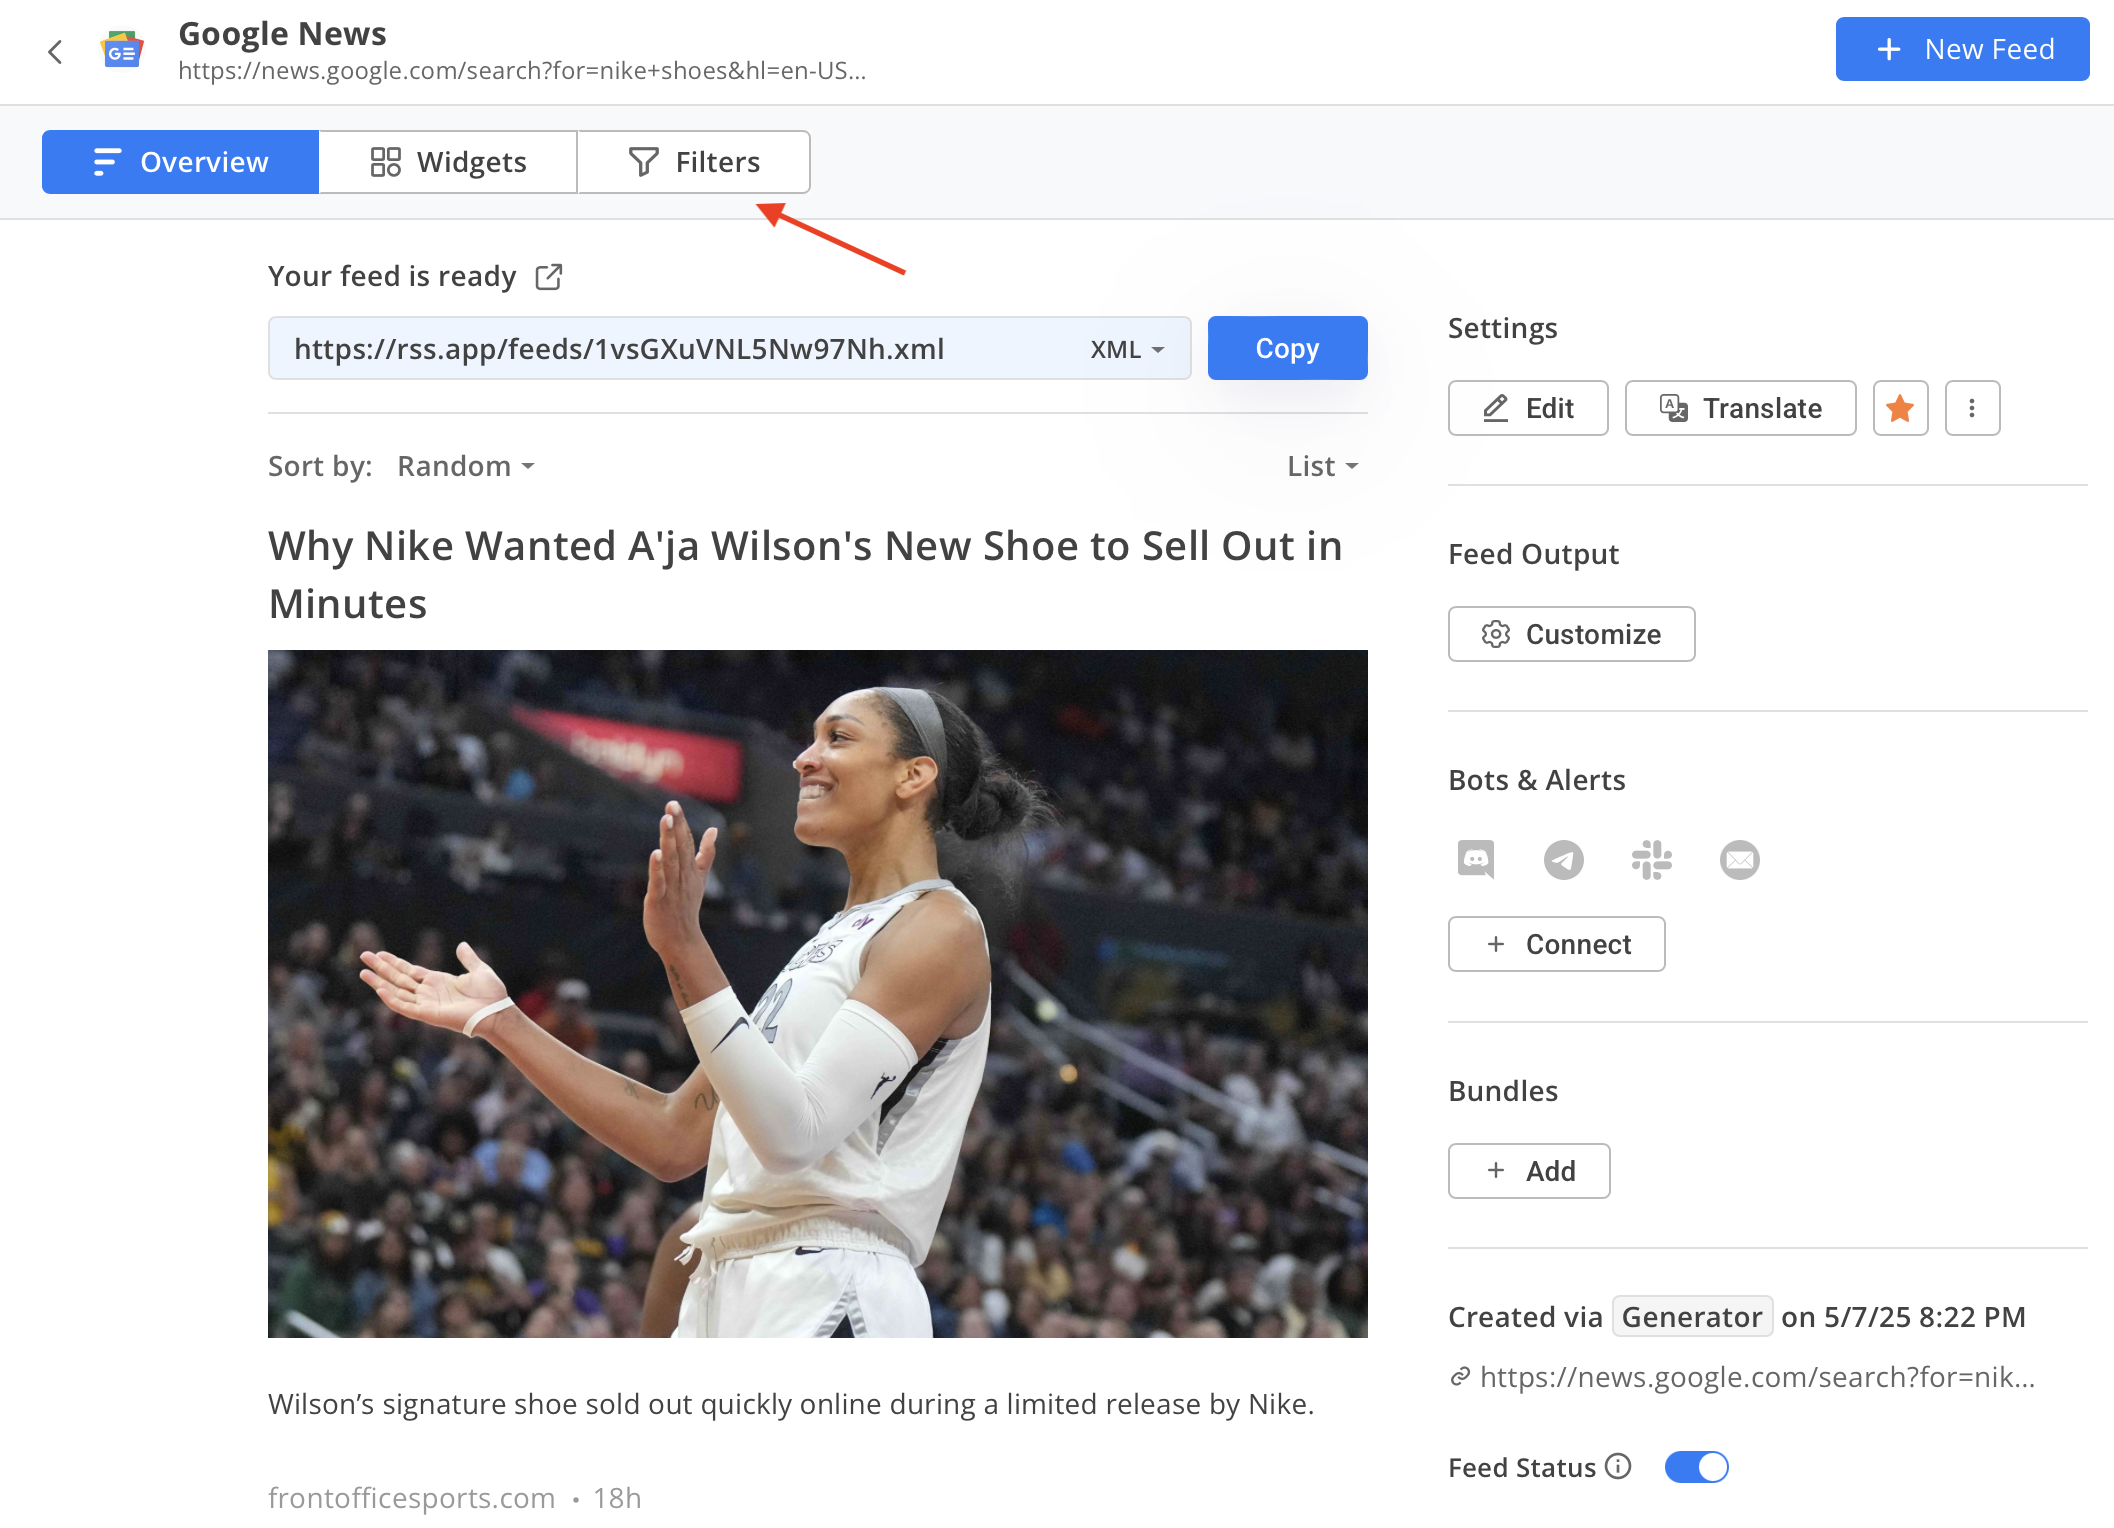Click the header feed URL text
Viewport: 2114px width, 1528px height.
click(x=522, y=71)
